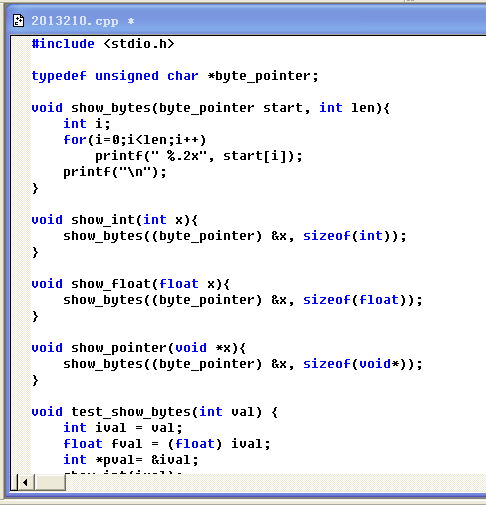Click the horizontal scrollbar thumb
The width and height of the screenshot is (486, 505).
tap(50, 482)
